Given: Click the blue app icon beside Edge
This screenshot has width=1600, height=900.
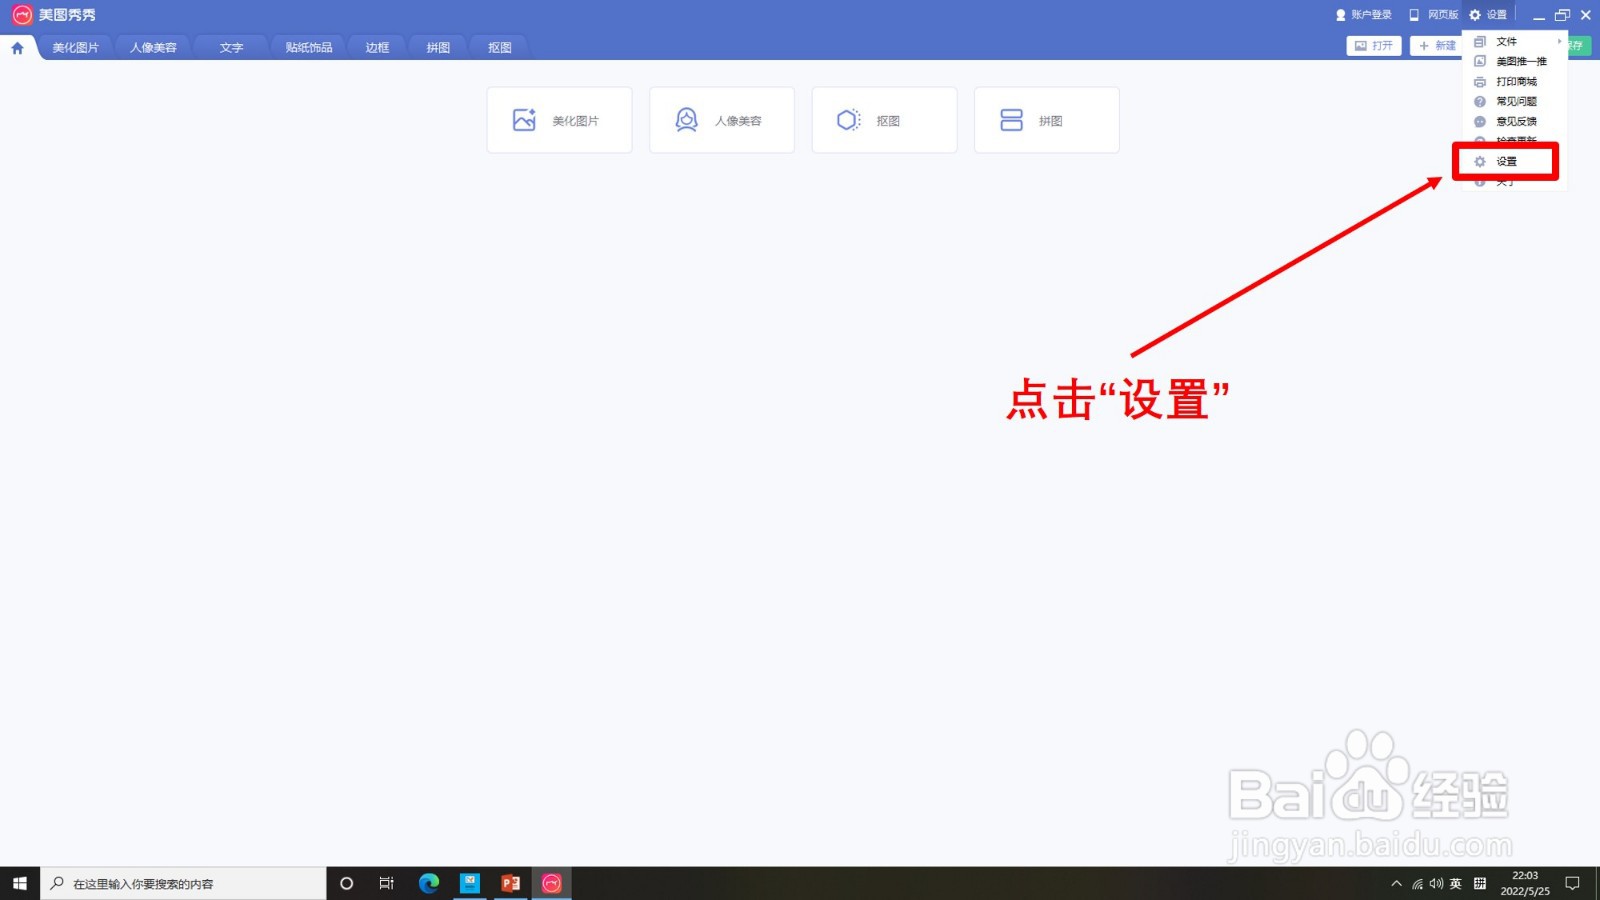Looking at the screenshot, I should click(x=470, y=883).
